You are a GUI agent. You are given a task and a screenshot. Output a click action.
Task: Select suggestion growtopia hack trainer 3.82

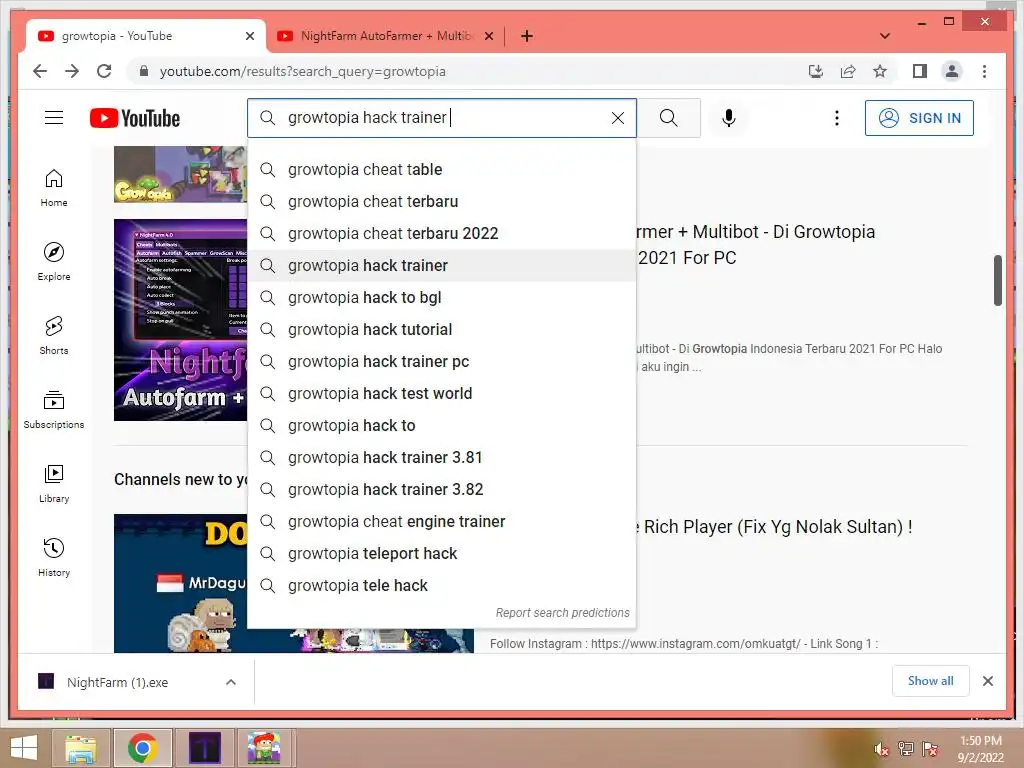click(x=441, y=490)
